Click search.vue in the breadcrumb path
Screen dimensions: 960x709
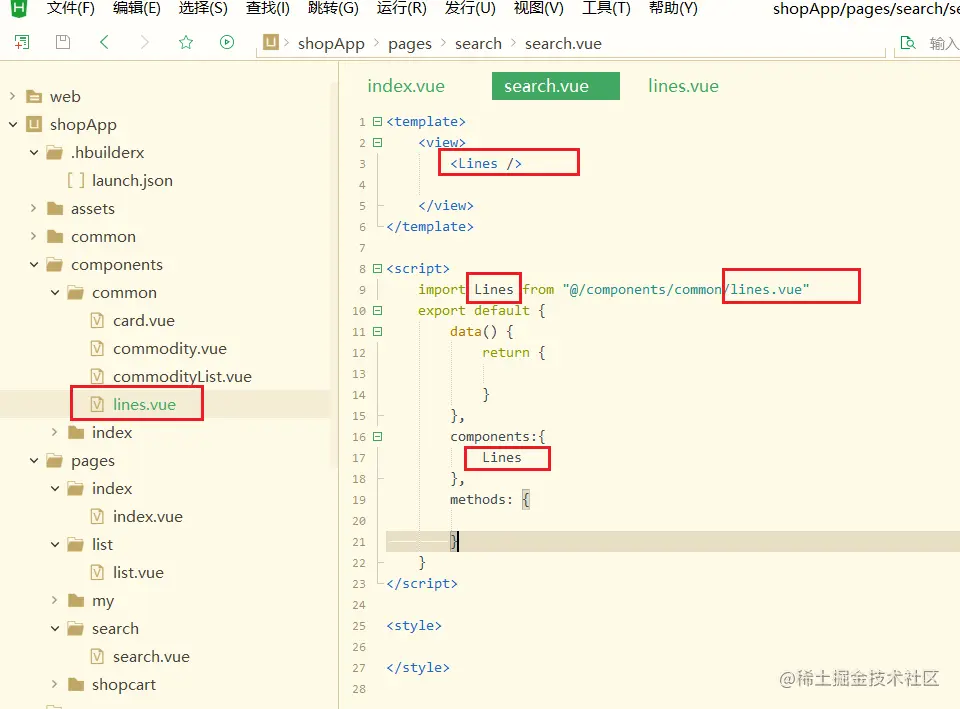563,43
